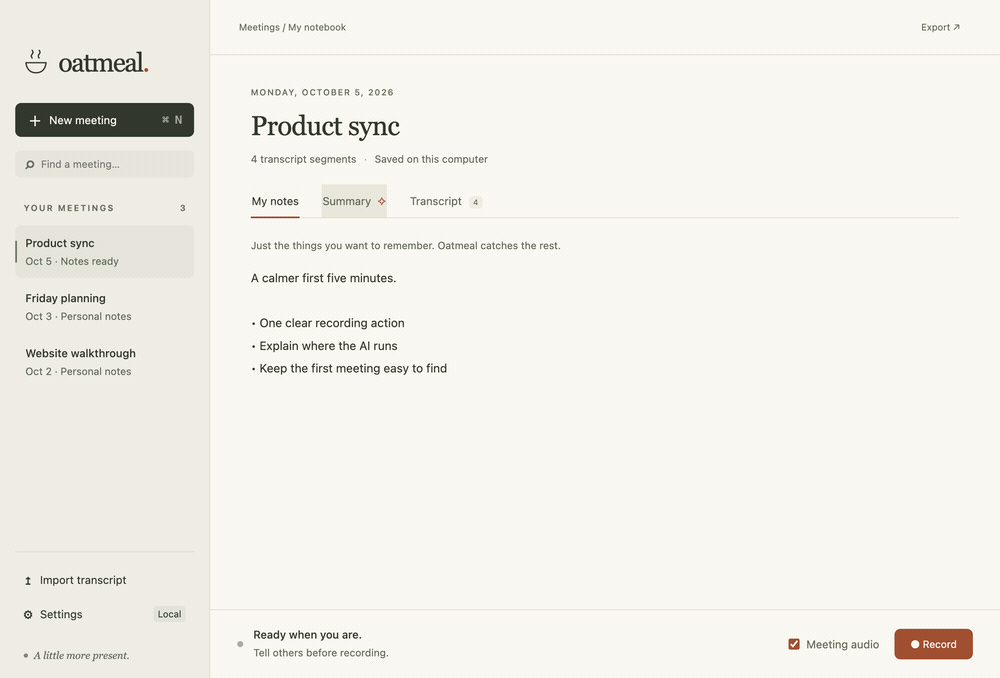Viewport: 1000px width, 678px height.
Task: Click the meetings count '3' in sidebar
Action: [x=182, y=208]
